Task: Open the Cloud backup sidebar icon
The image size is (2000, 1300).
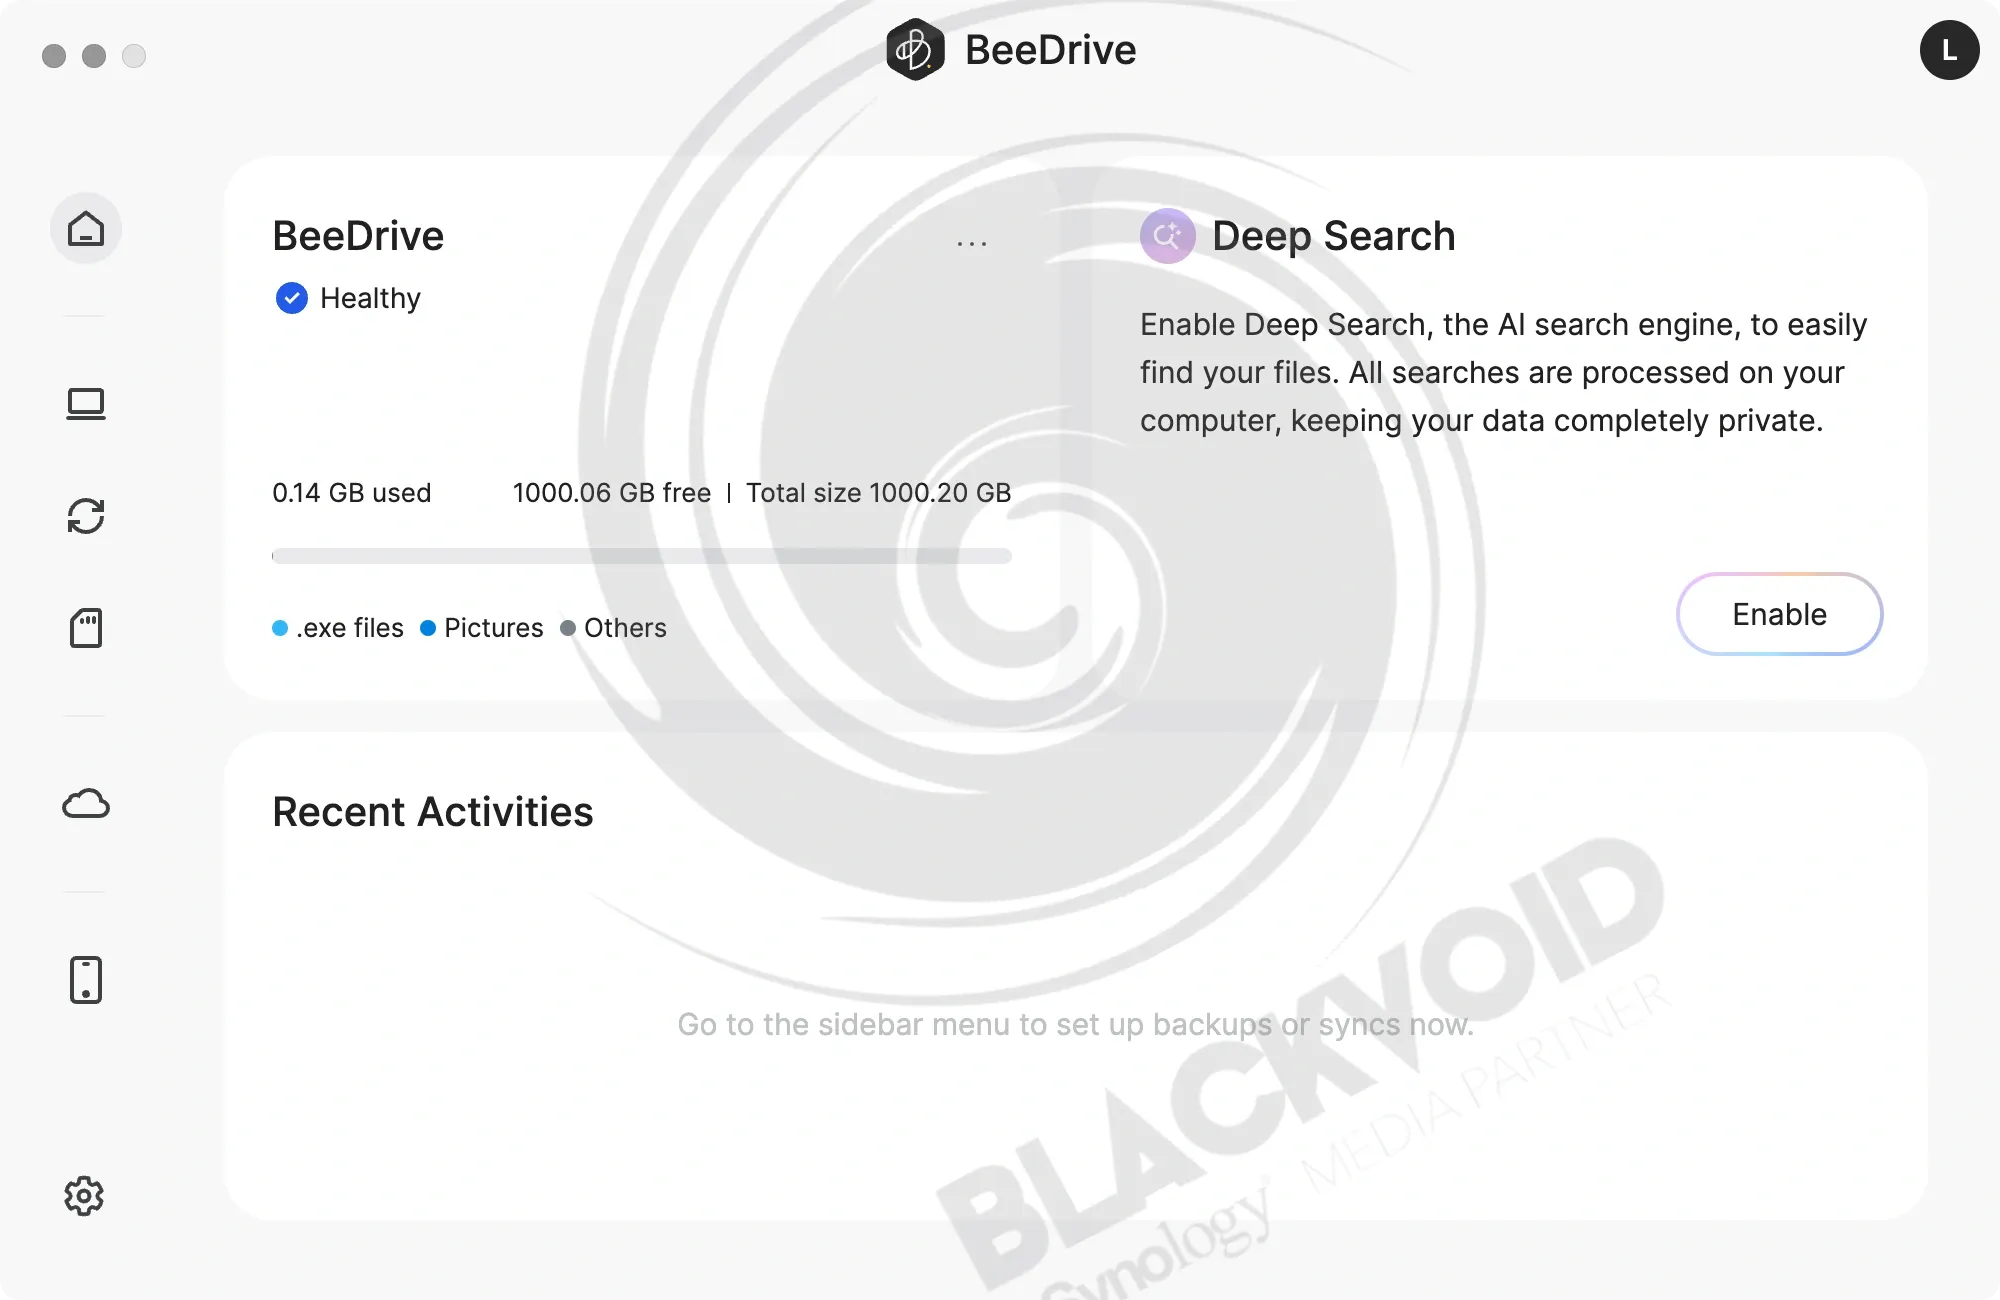Action: click(x=86, y=804)
